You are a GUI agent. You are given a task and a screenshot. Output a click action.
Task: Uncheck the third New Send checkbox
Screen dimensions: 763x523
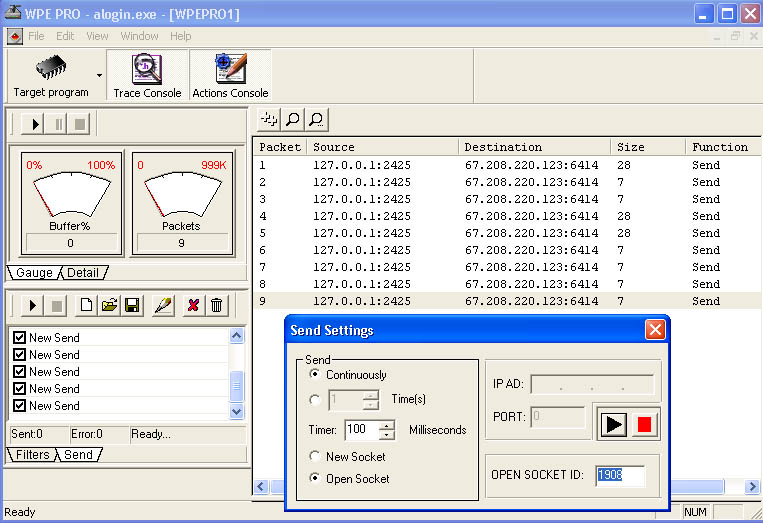(x=19, y=372)
